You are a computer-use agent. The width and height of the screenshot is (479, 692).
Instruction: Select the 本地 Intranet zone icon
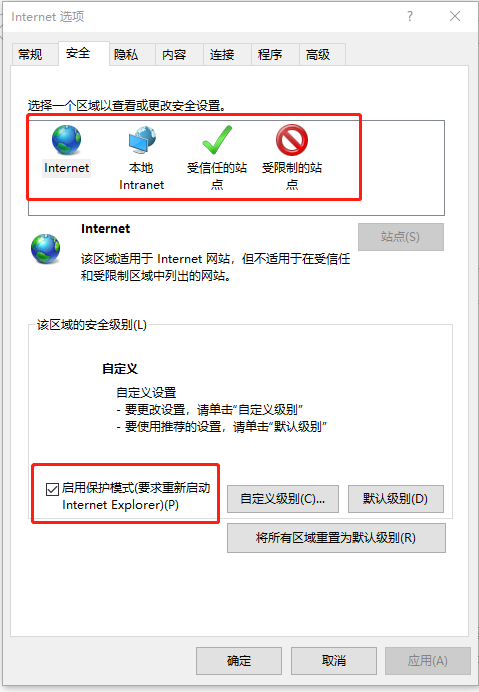point(142,140)
